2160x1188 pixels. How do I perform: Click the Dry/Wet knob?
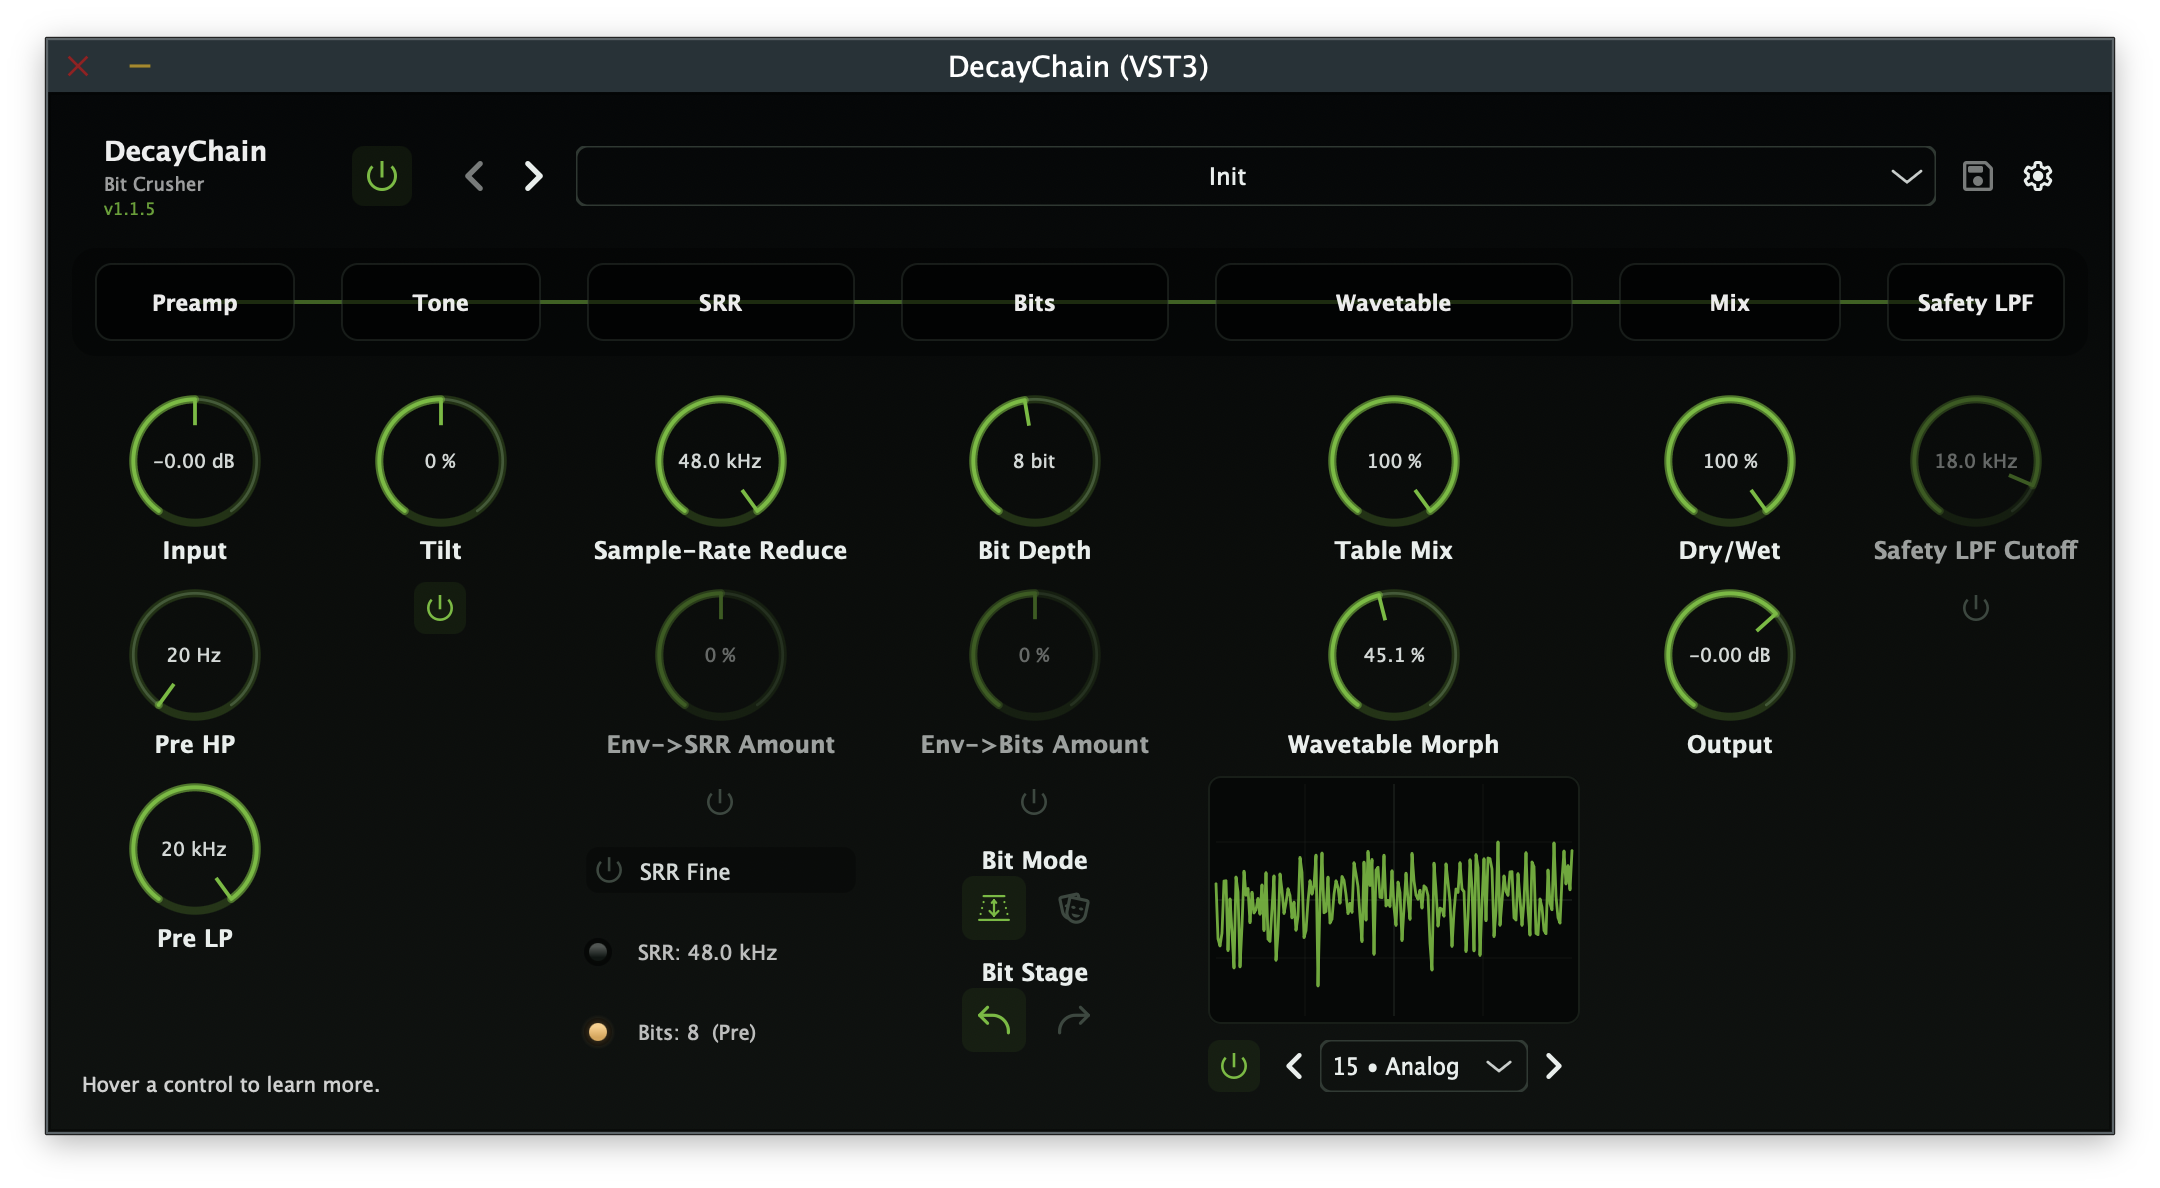pos(1728,460)
